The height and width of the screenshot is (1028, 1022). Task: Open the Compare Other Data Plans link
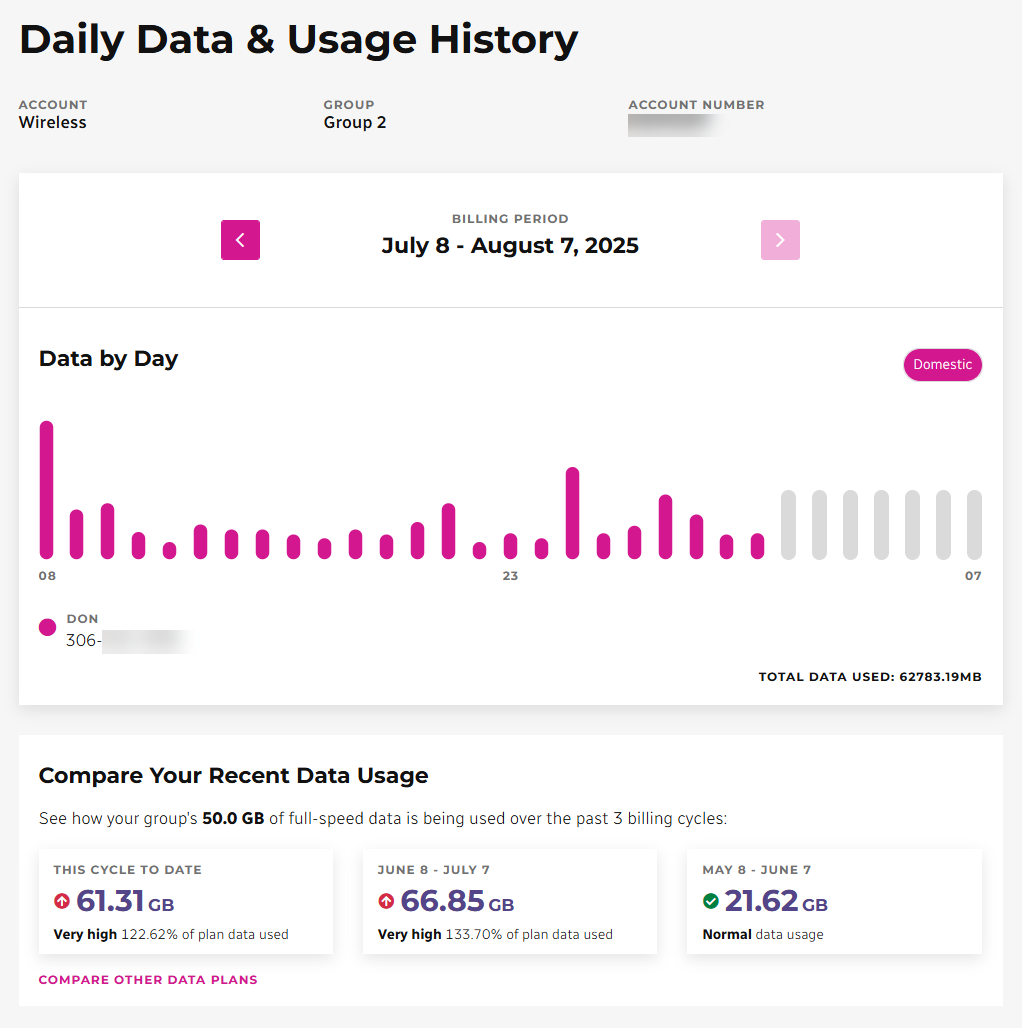coord(148,980)
